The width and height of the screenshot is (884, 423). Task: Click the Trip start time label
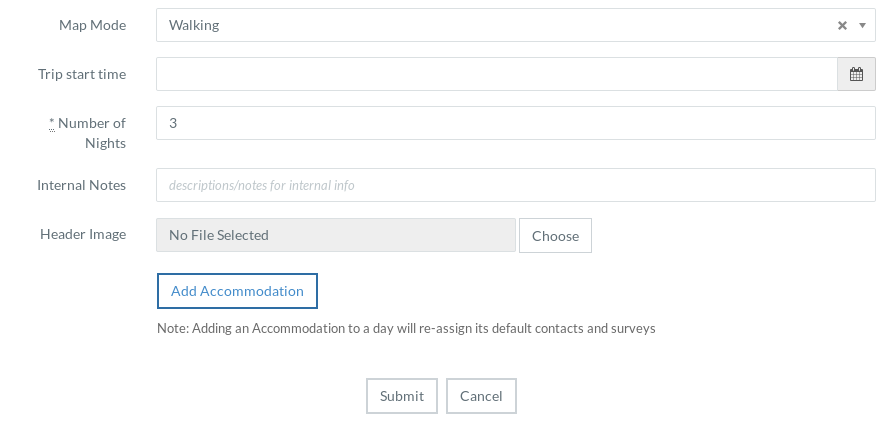point(82,74)
